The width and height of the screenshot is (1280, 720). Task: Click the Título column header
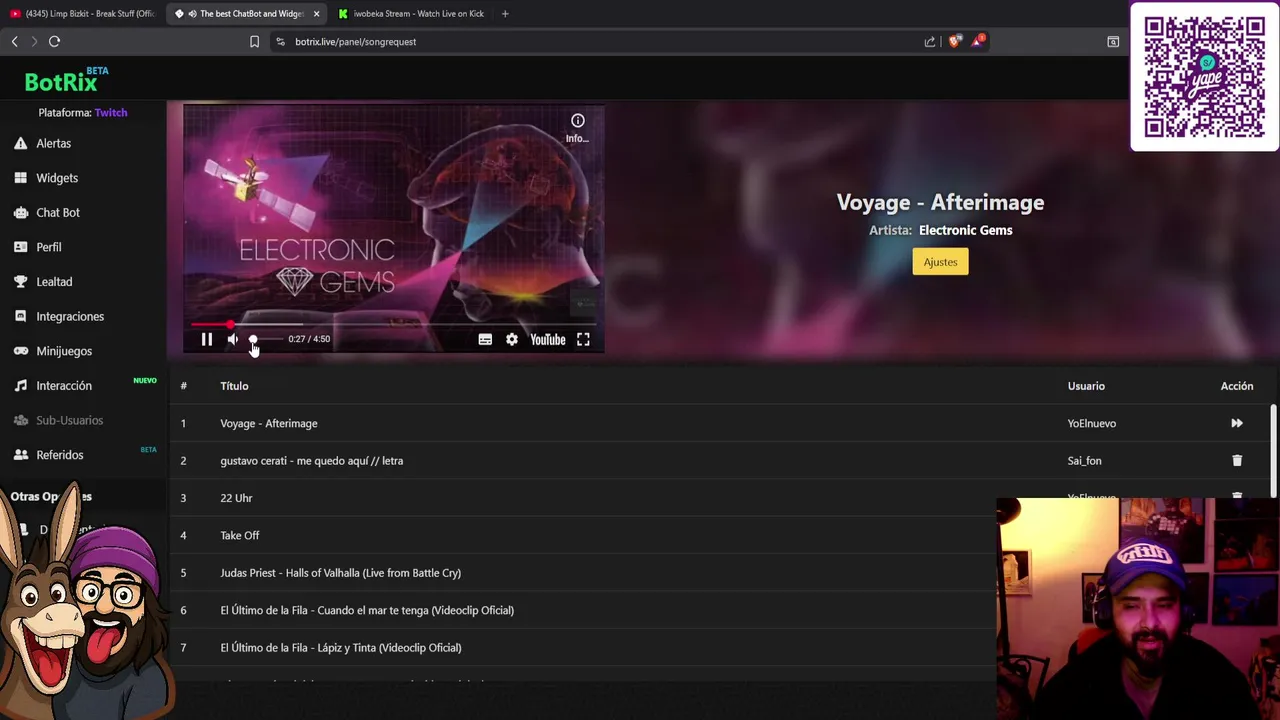pos(234,386)
